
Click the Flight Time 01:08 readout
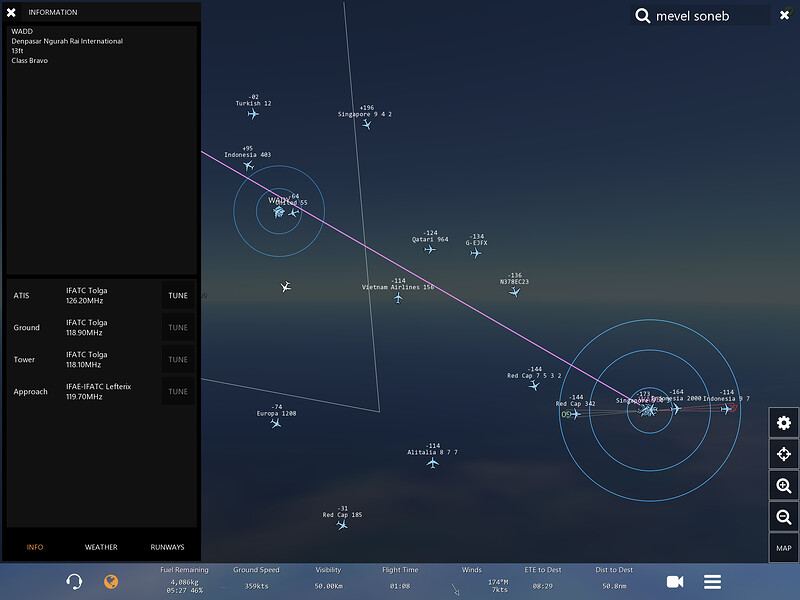400,578
